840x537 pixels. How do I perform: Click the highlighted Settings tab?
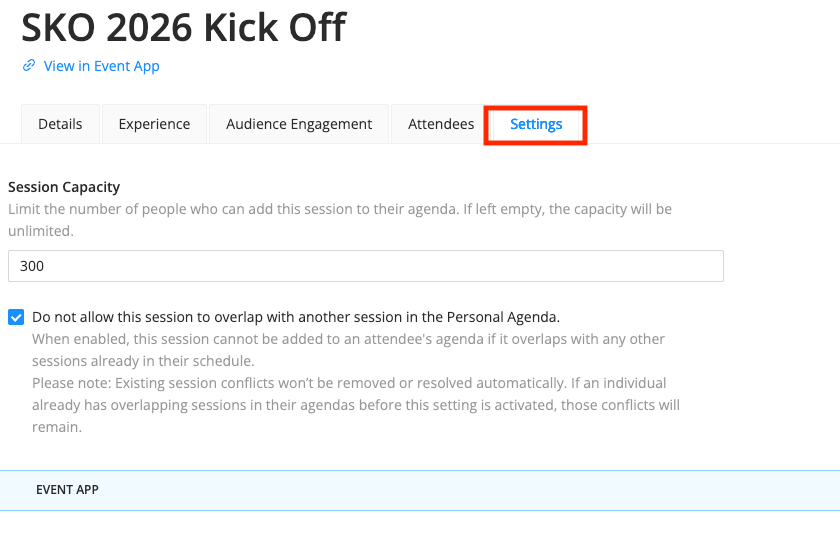click(536, 124)
